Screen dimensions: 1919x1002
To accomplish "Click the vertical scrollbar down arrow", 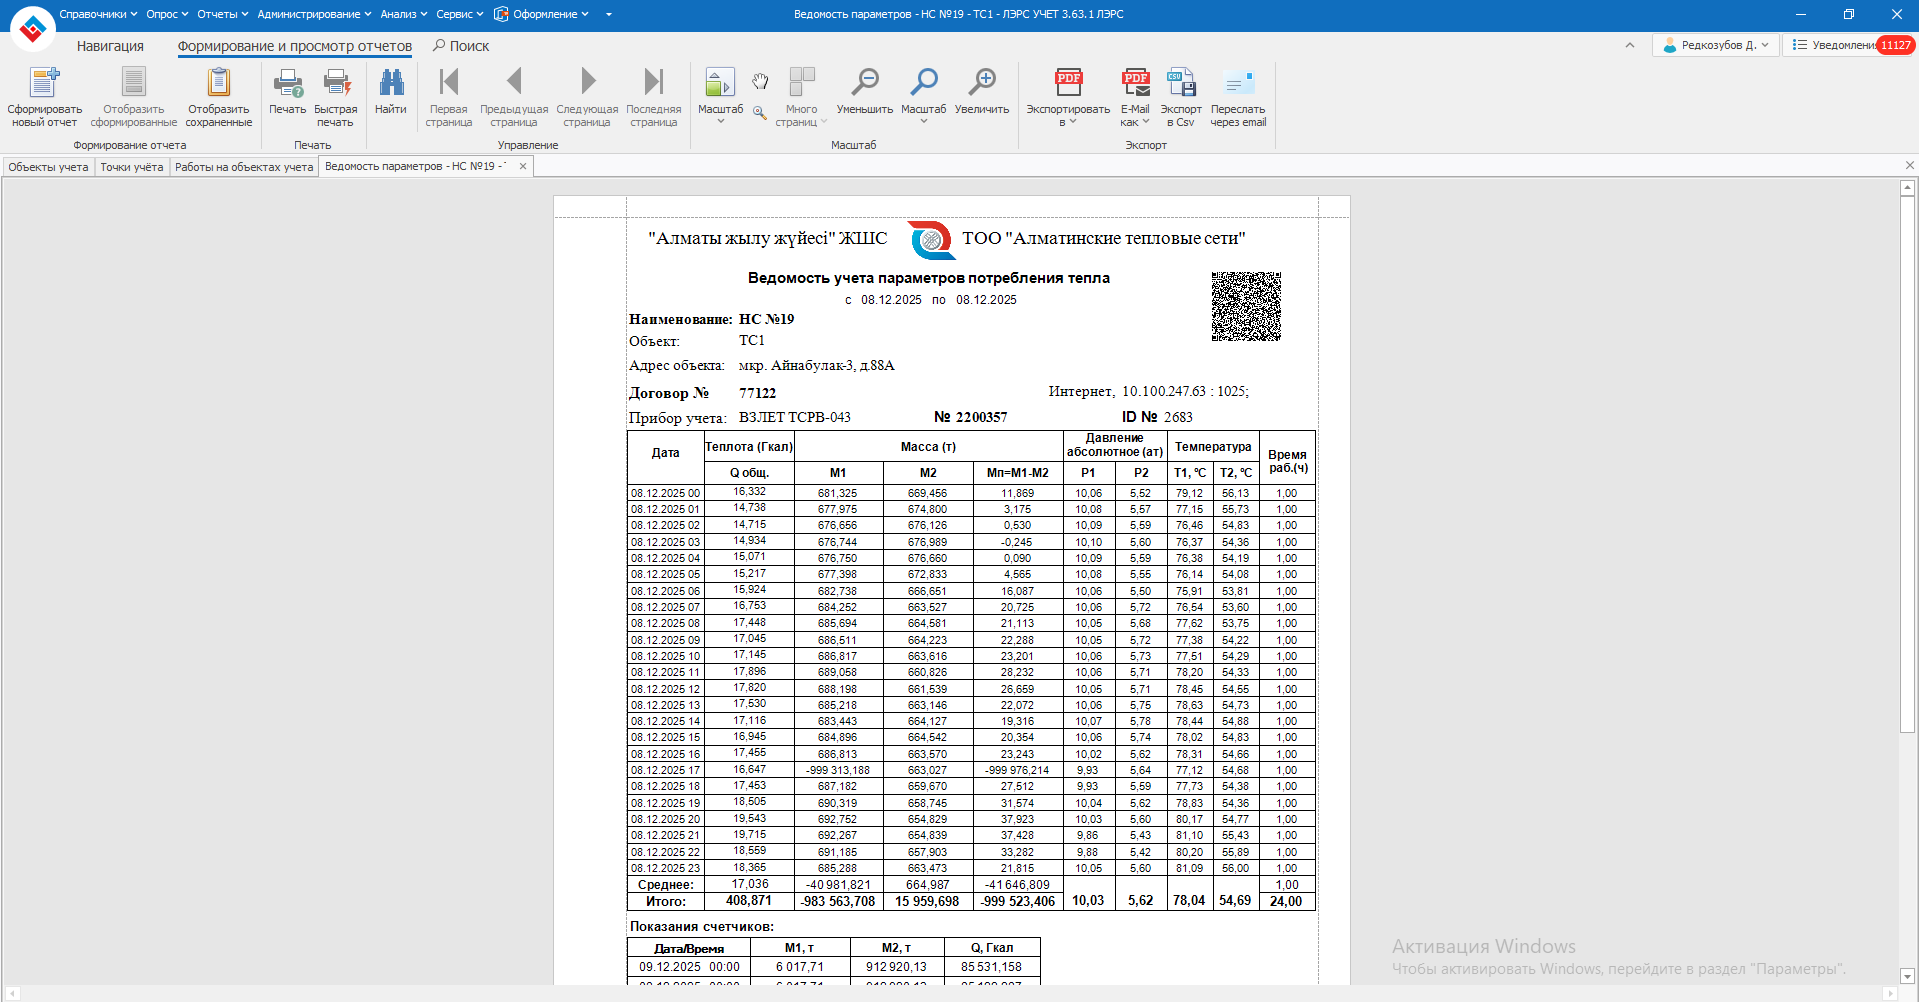I will point(1907,976).
